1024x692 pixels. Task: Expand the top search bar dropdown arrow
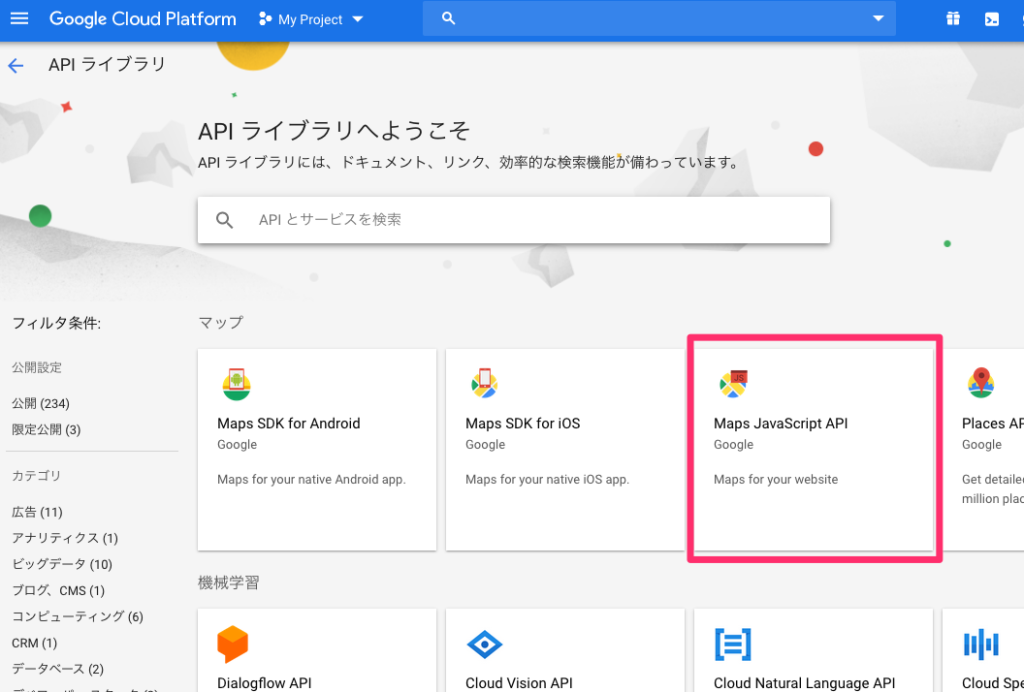point(878,18)
